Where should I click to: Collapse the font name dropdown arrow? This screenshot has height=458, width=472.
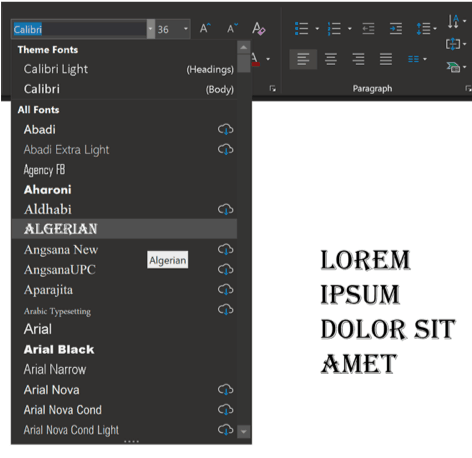(151, 29)
